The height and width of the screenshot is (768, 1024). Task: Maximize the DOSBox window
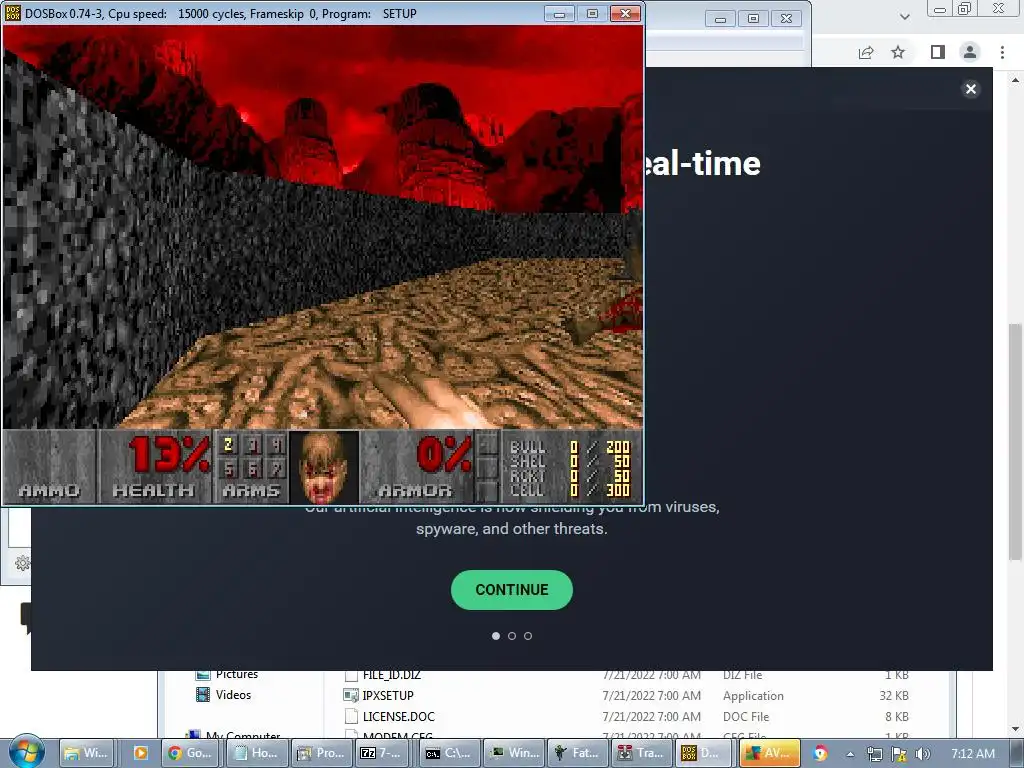point(592,14)
